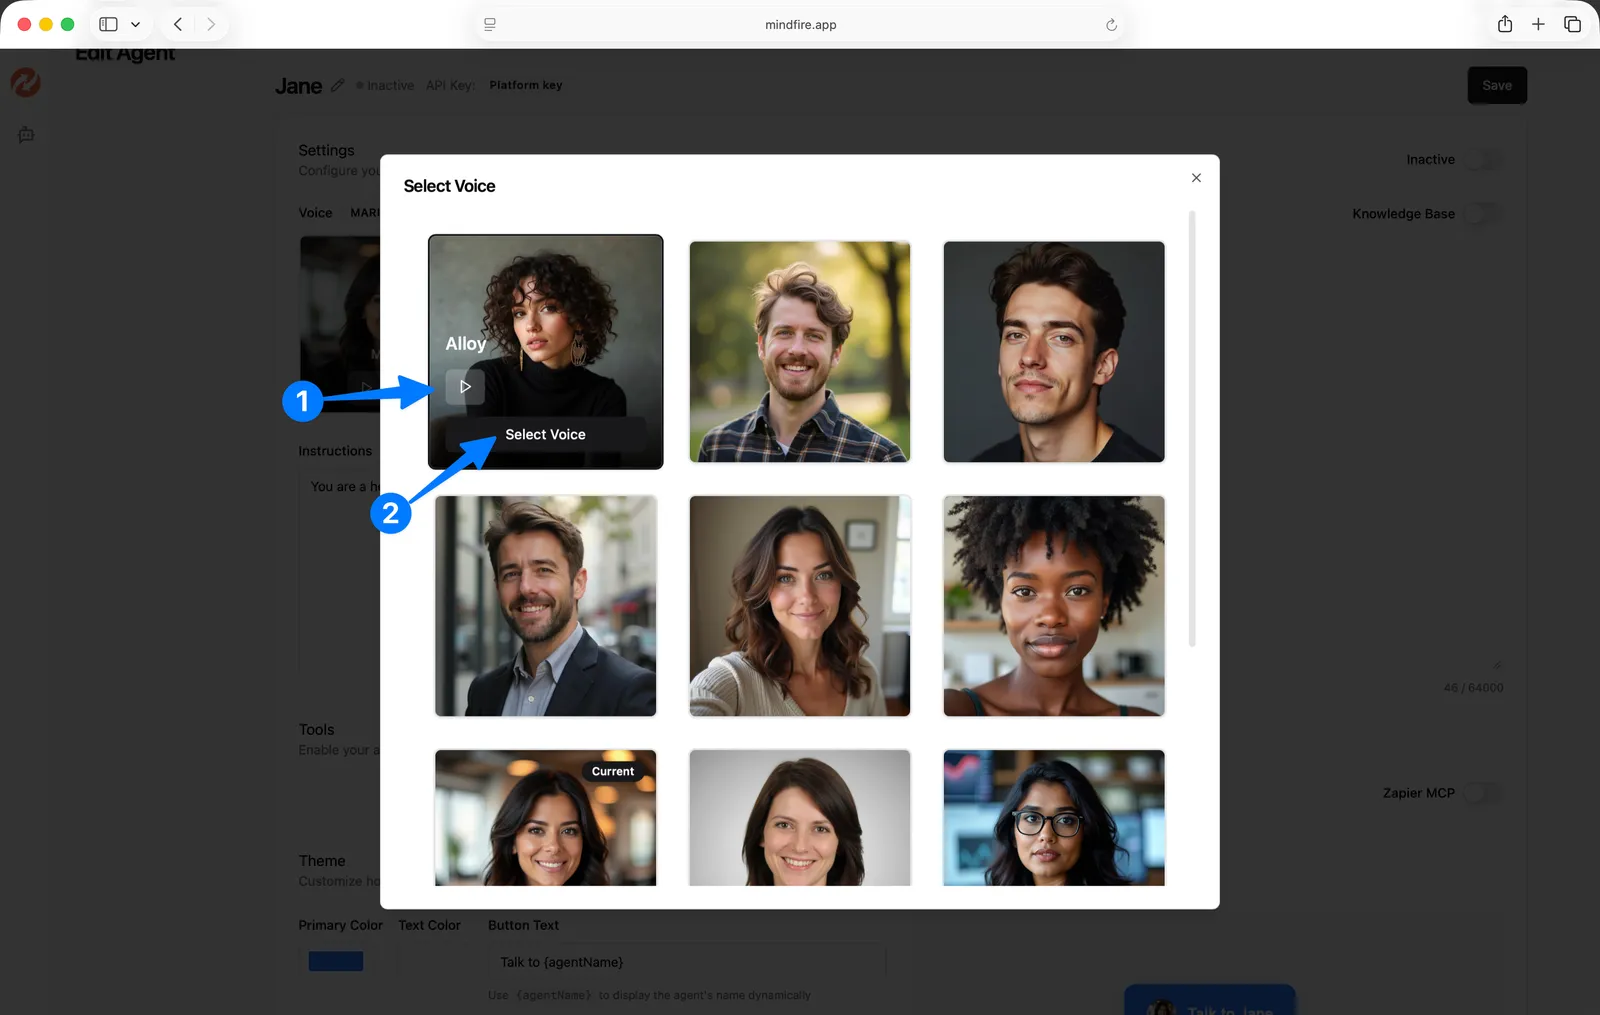Click the Button Text input field

coord(686,962)
